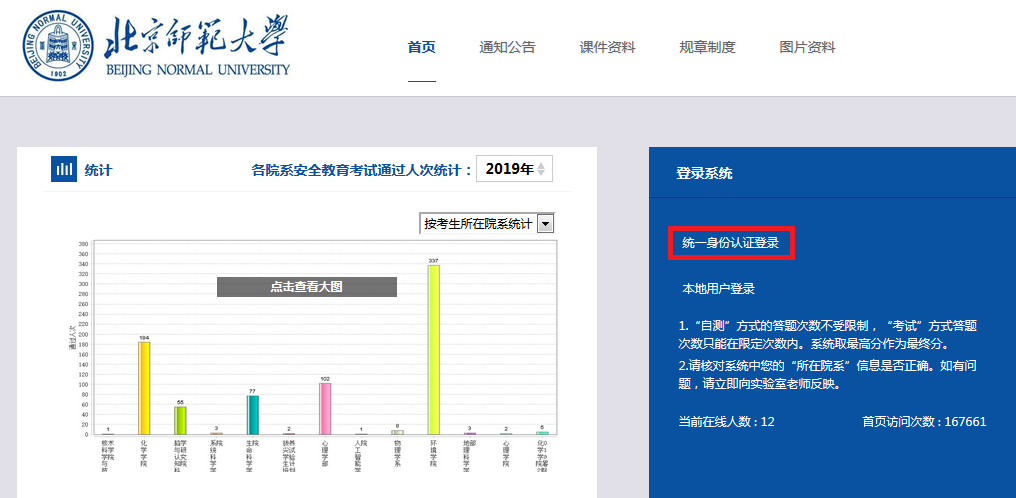Open the 课件资料 page

(607, 47)
